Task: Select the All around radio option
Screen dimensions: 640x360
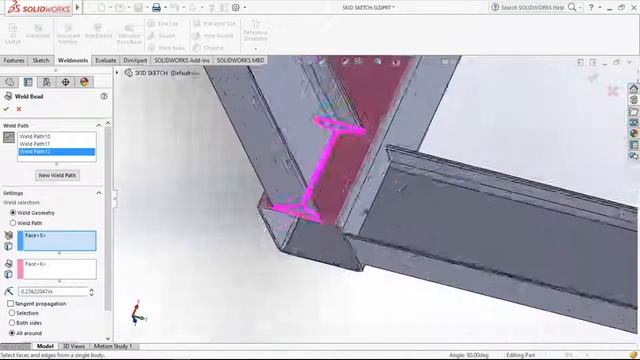Action: (x=12, y=333)
